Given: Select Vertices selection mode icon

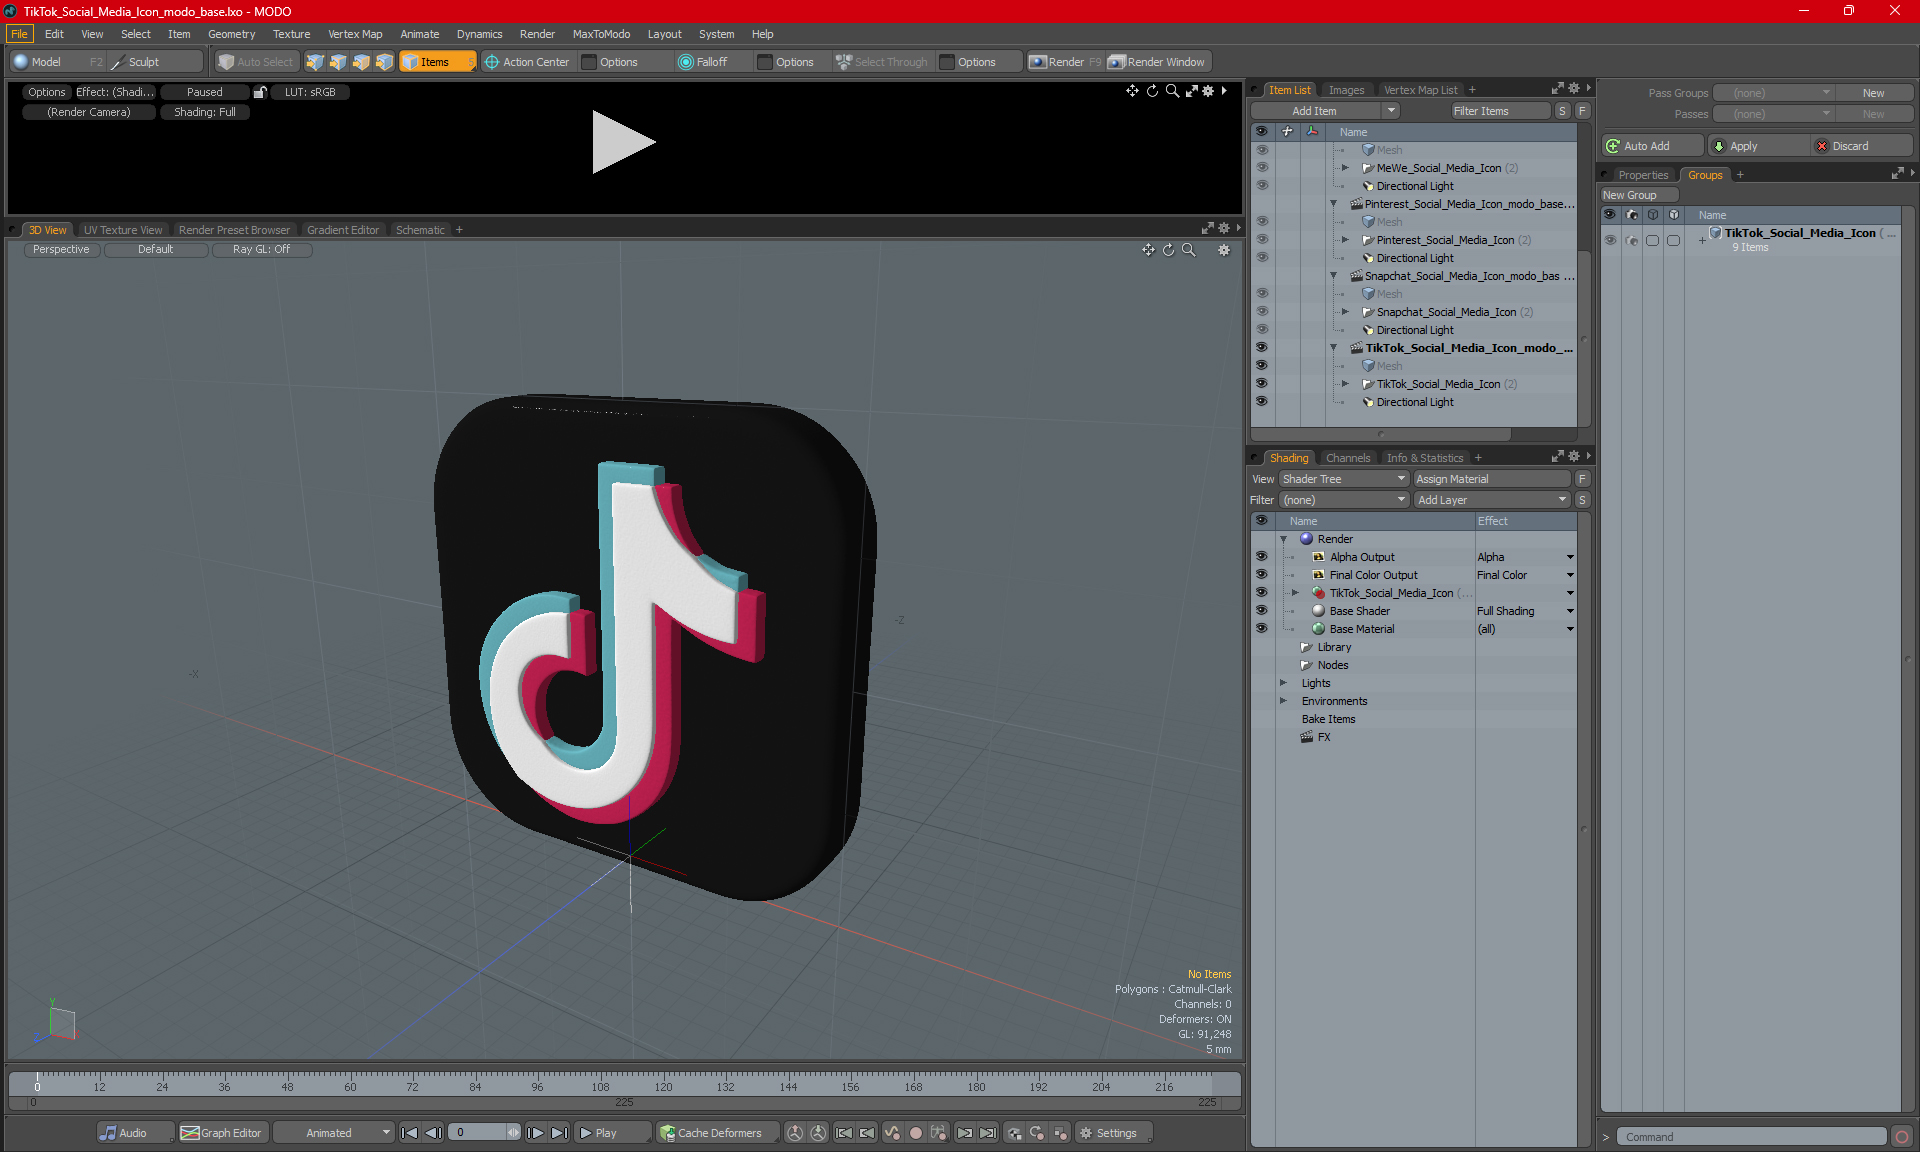Looking at the screenshot, I should (315, 62).
